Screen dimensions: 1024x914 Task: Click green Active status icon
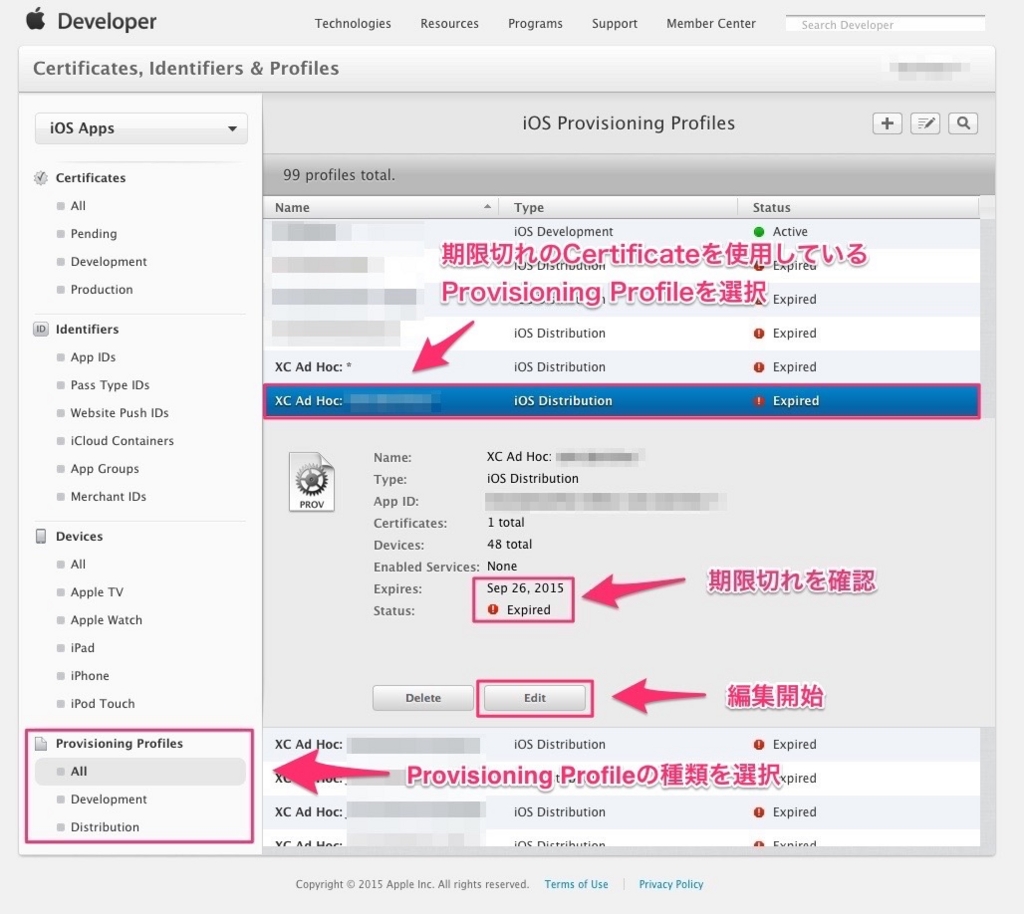coord(759,232)
